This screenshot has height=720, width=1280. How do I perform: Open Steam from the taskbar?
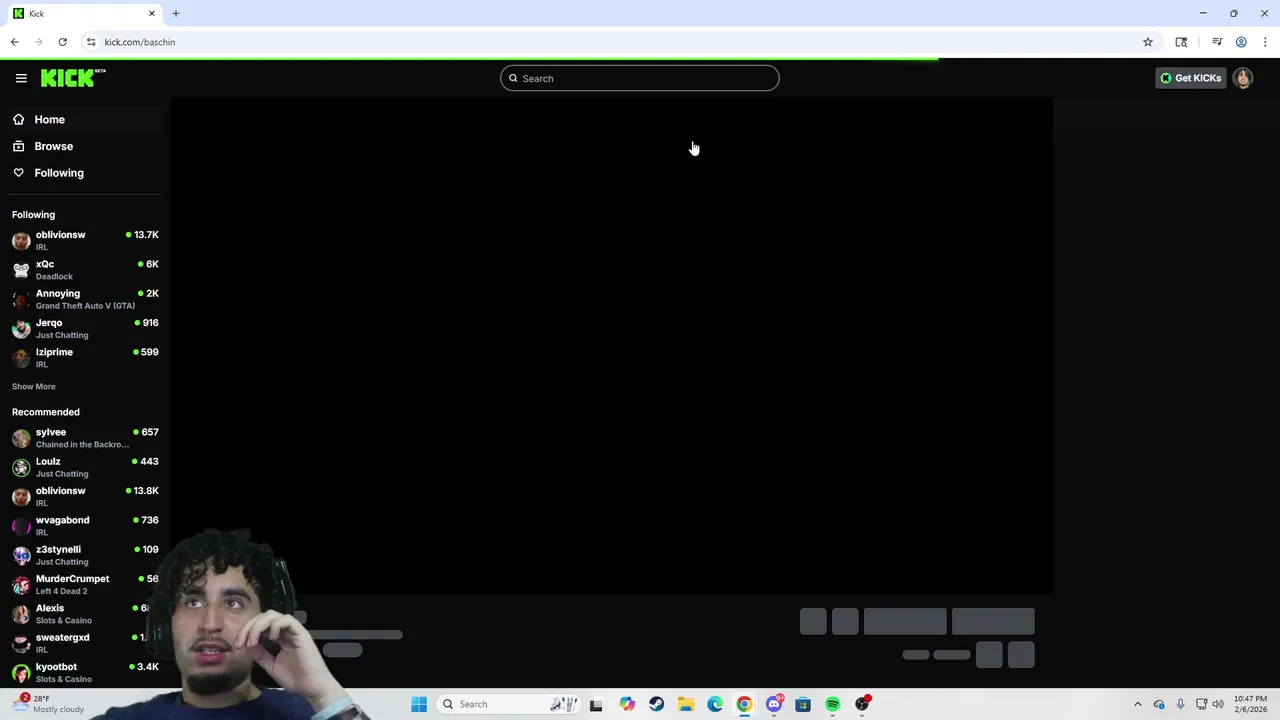click(x=656, y=704)
